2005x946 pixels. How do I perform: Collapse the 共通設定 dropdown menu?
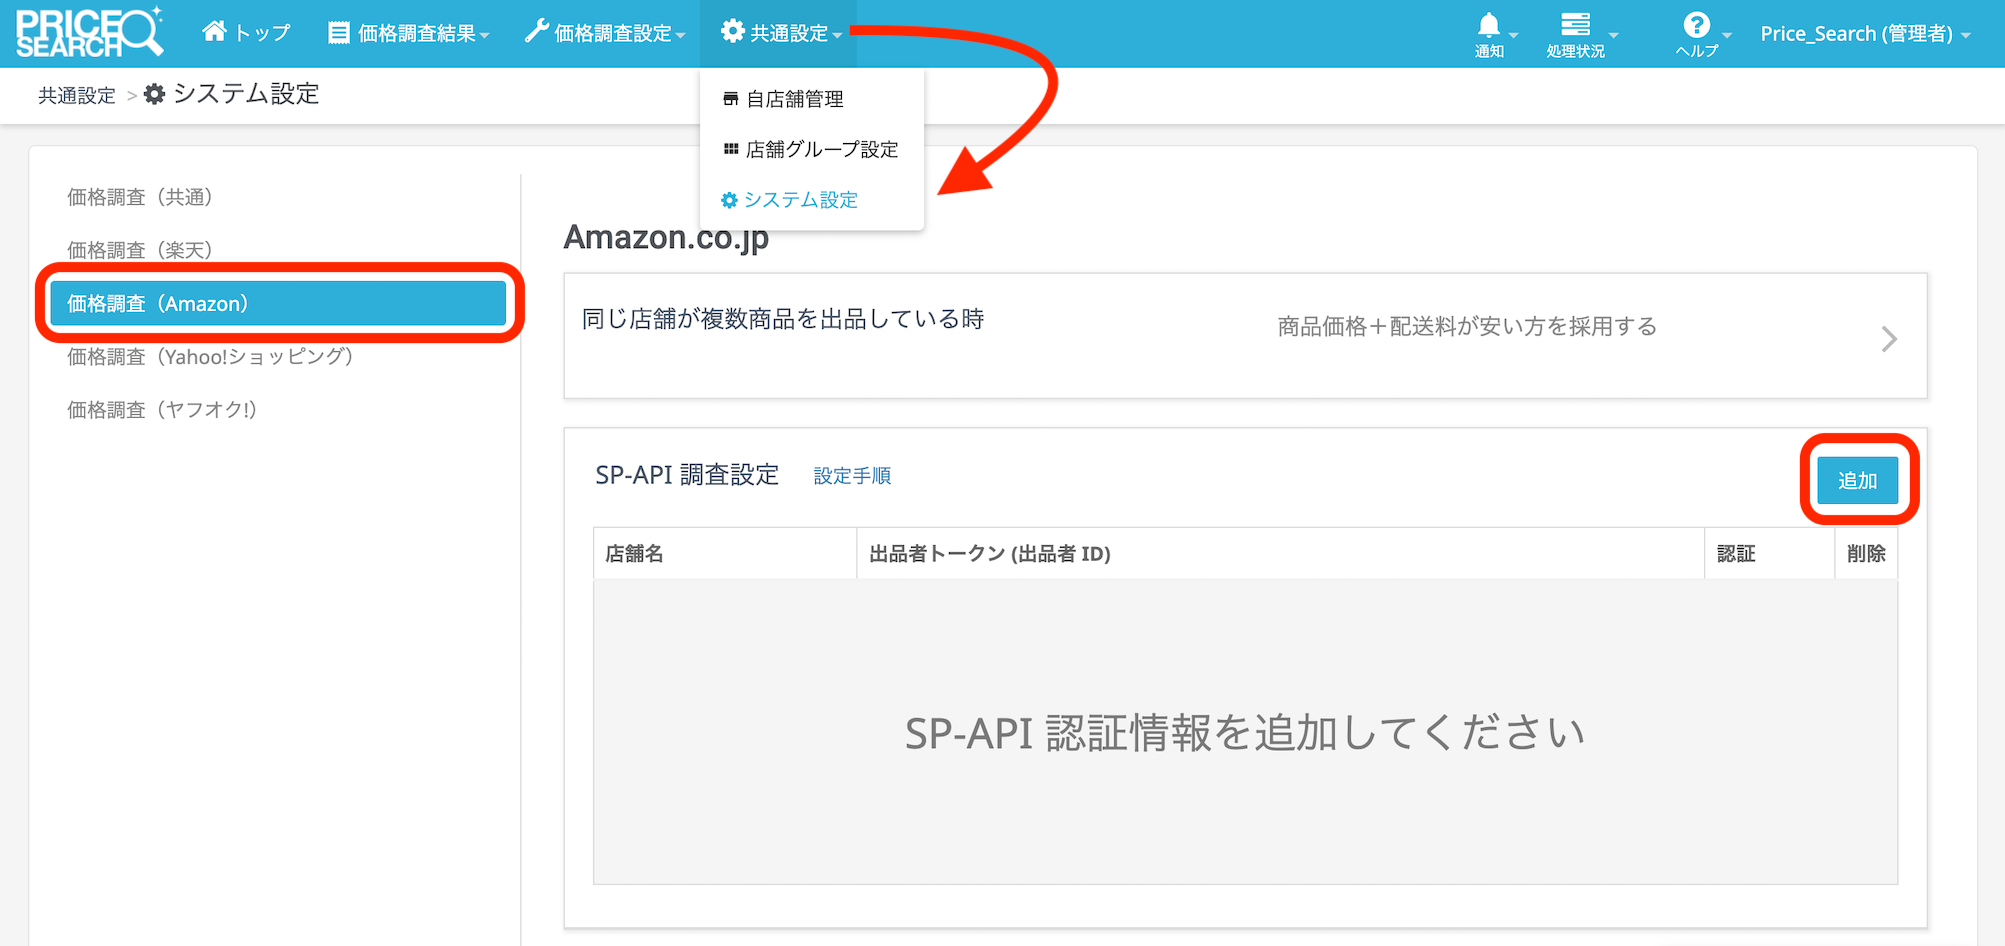[x=782, y=33]
